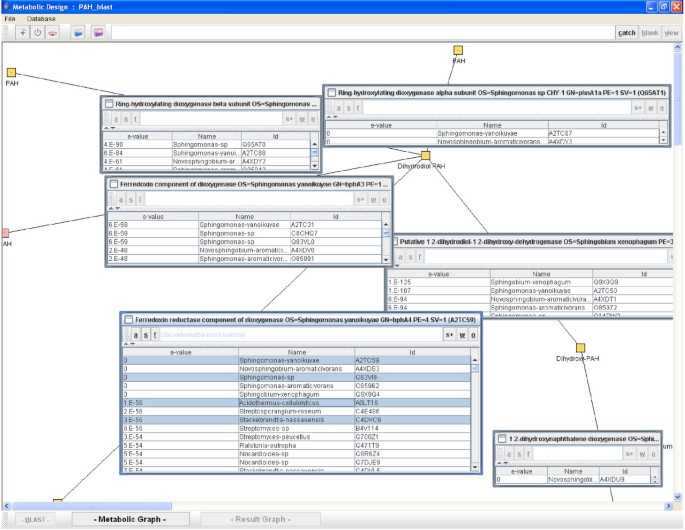Click 'w' button in beta subunit panel
The width and height of the screenshot is (685, 530).
[x=302, y=119]
